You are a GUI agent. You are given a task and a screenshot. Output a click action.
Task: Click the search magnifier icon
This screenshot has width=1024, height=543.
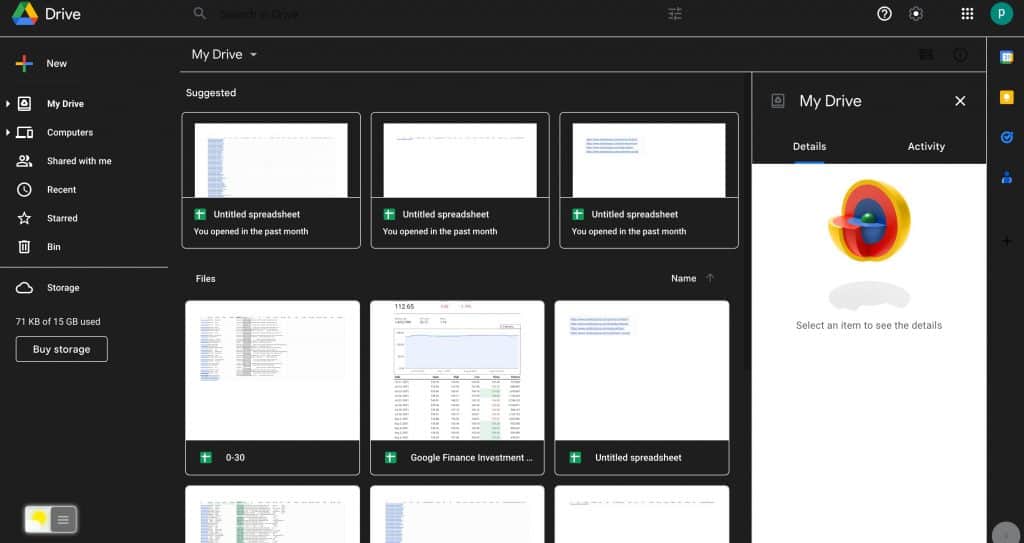click(x=200, y=13)
